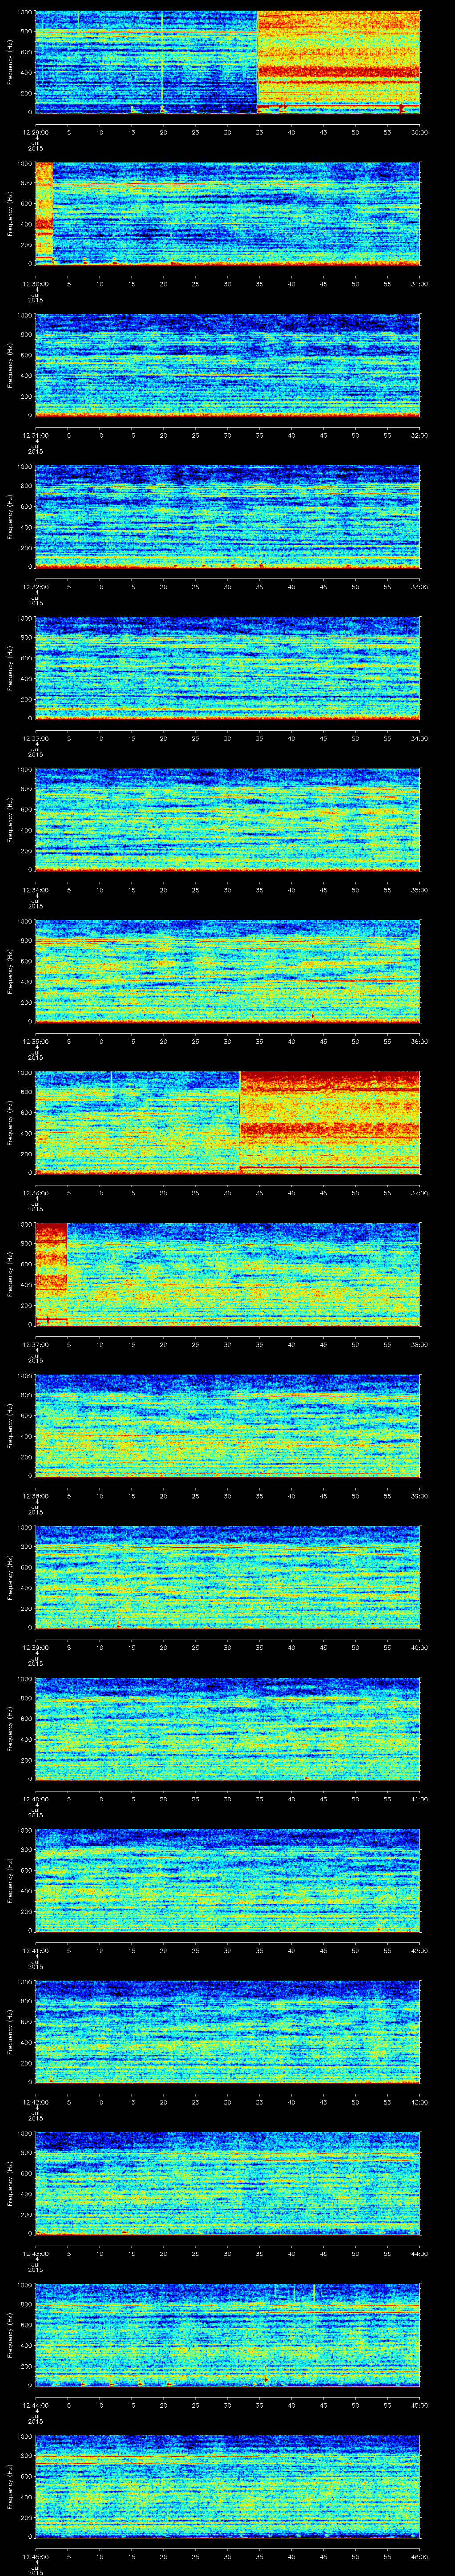Select the spectrogram panel starting at 12:36:00
The width and height of the screenshot is (455, 2576).
(228, 1123)
